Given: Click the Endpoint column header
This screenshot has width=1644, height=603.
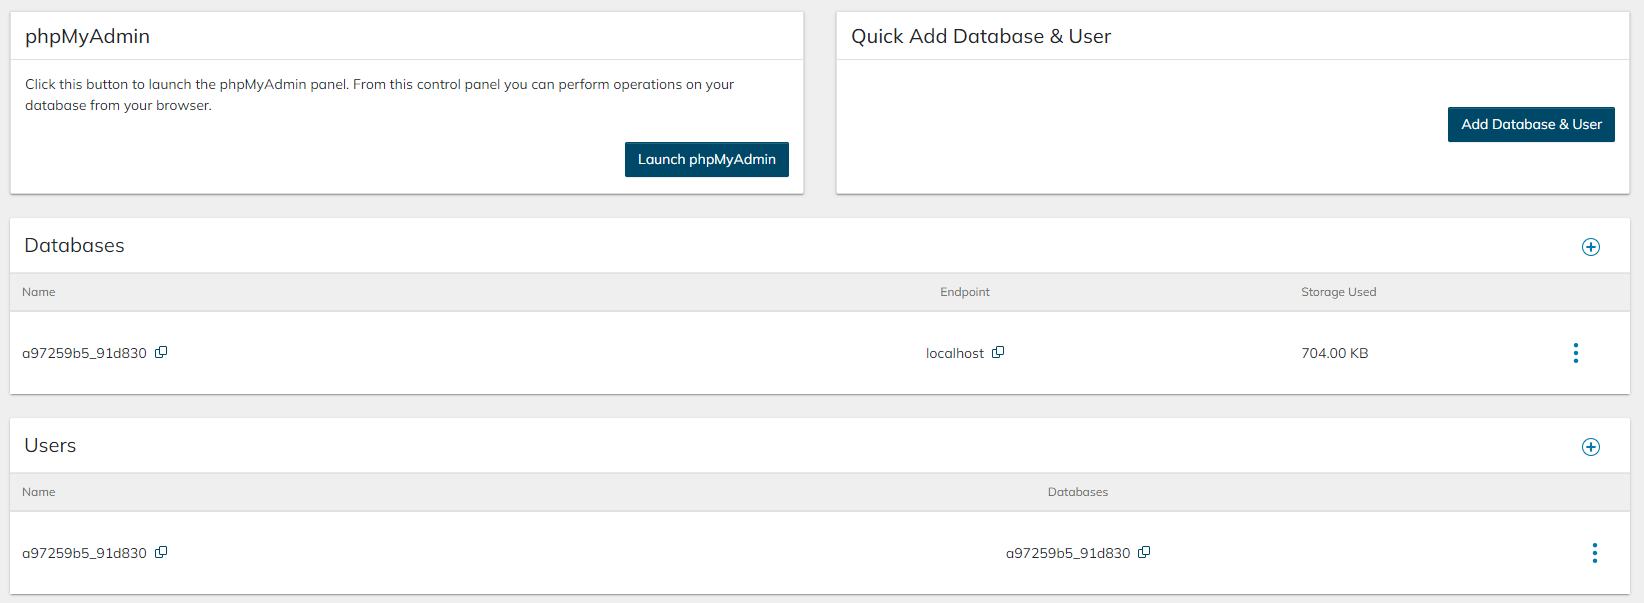Looking at the screenshot, I should pyautogui.click(x=964, y=292).
